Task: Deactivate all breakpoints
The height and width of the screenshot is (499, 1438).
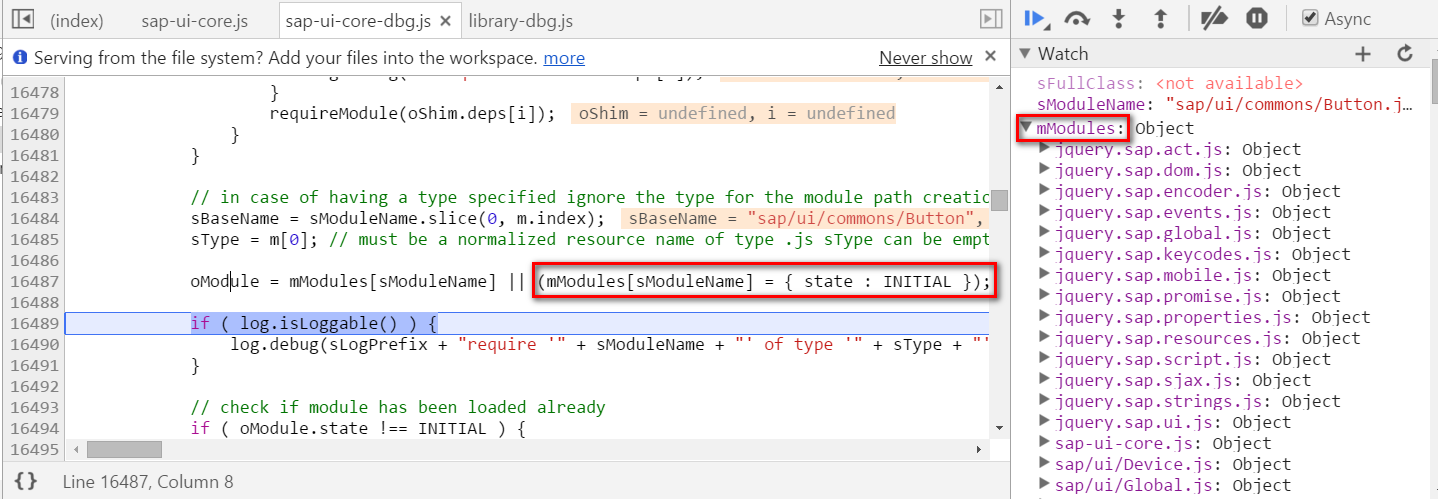Action: [x=1213, y=18]
